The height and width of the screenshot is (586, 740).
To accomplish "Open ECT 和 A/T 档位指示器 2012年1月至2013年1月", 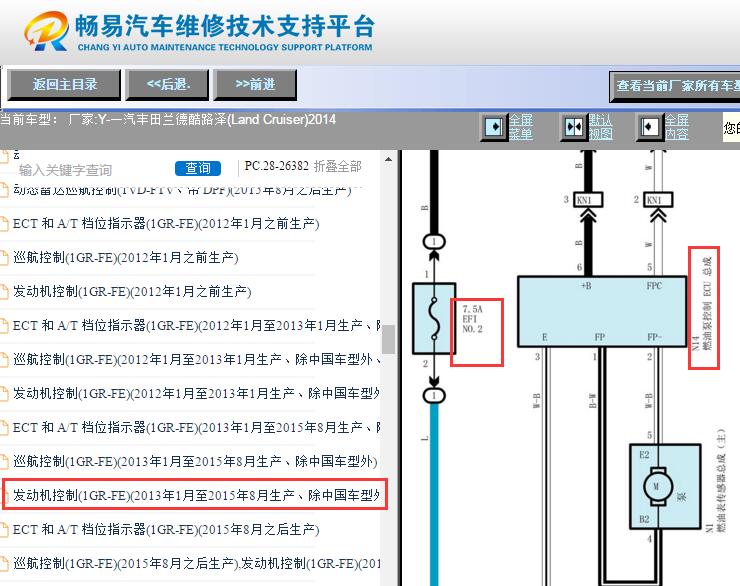I will pyautogui.click(x=196, y=326).
